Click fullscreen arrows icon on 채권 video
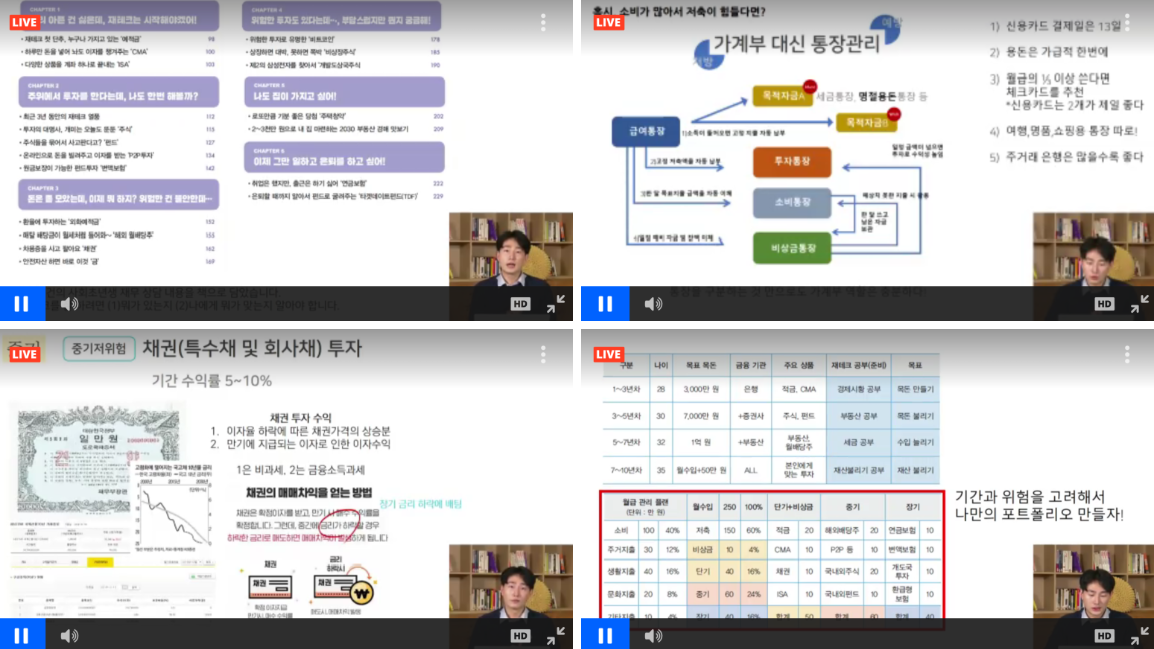Image resolution: width=1154 pixels, height=649 pixels. [x=555, y=635]
